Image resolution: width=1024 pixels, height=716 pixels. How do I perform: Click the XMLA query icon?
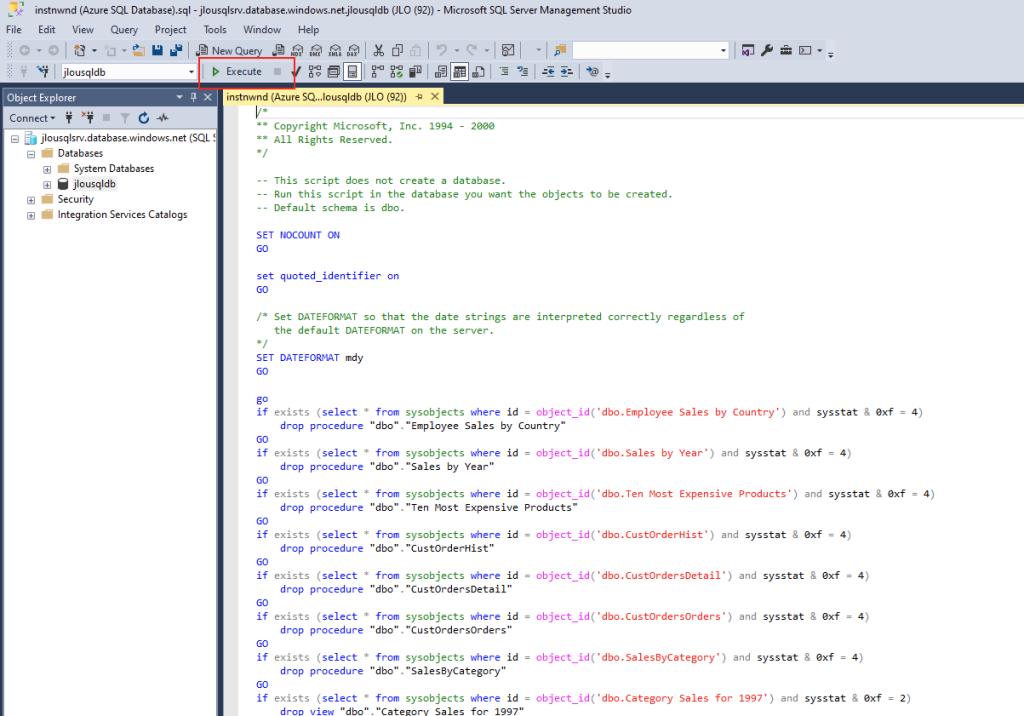click(x=335, y=50)
